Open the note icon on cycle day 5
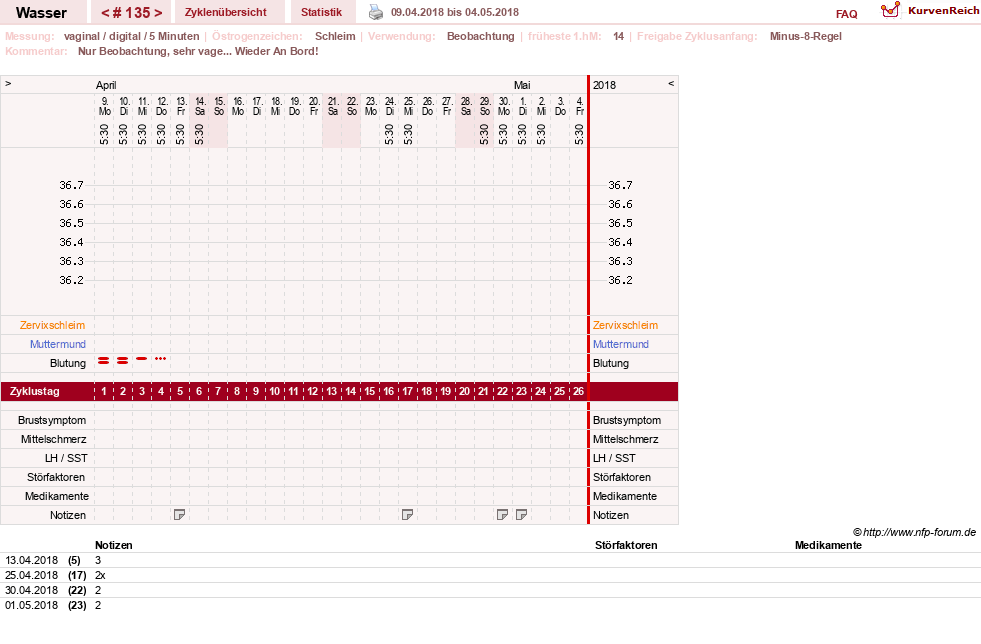This screenshot has width=981, height=644. (x=180, y=515)
